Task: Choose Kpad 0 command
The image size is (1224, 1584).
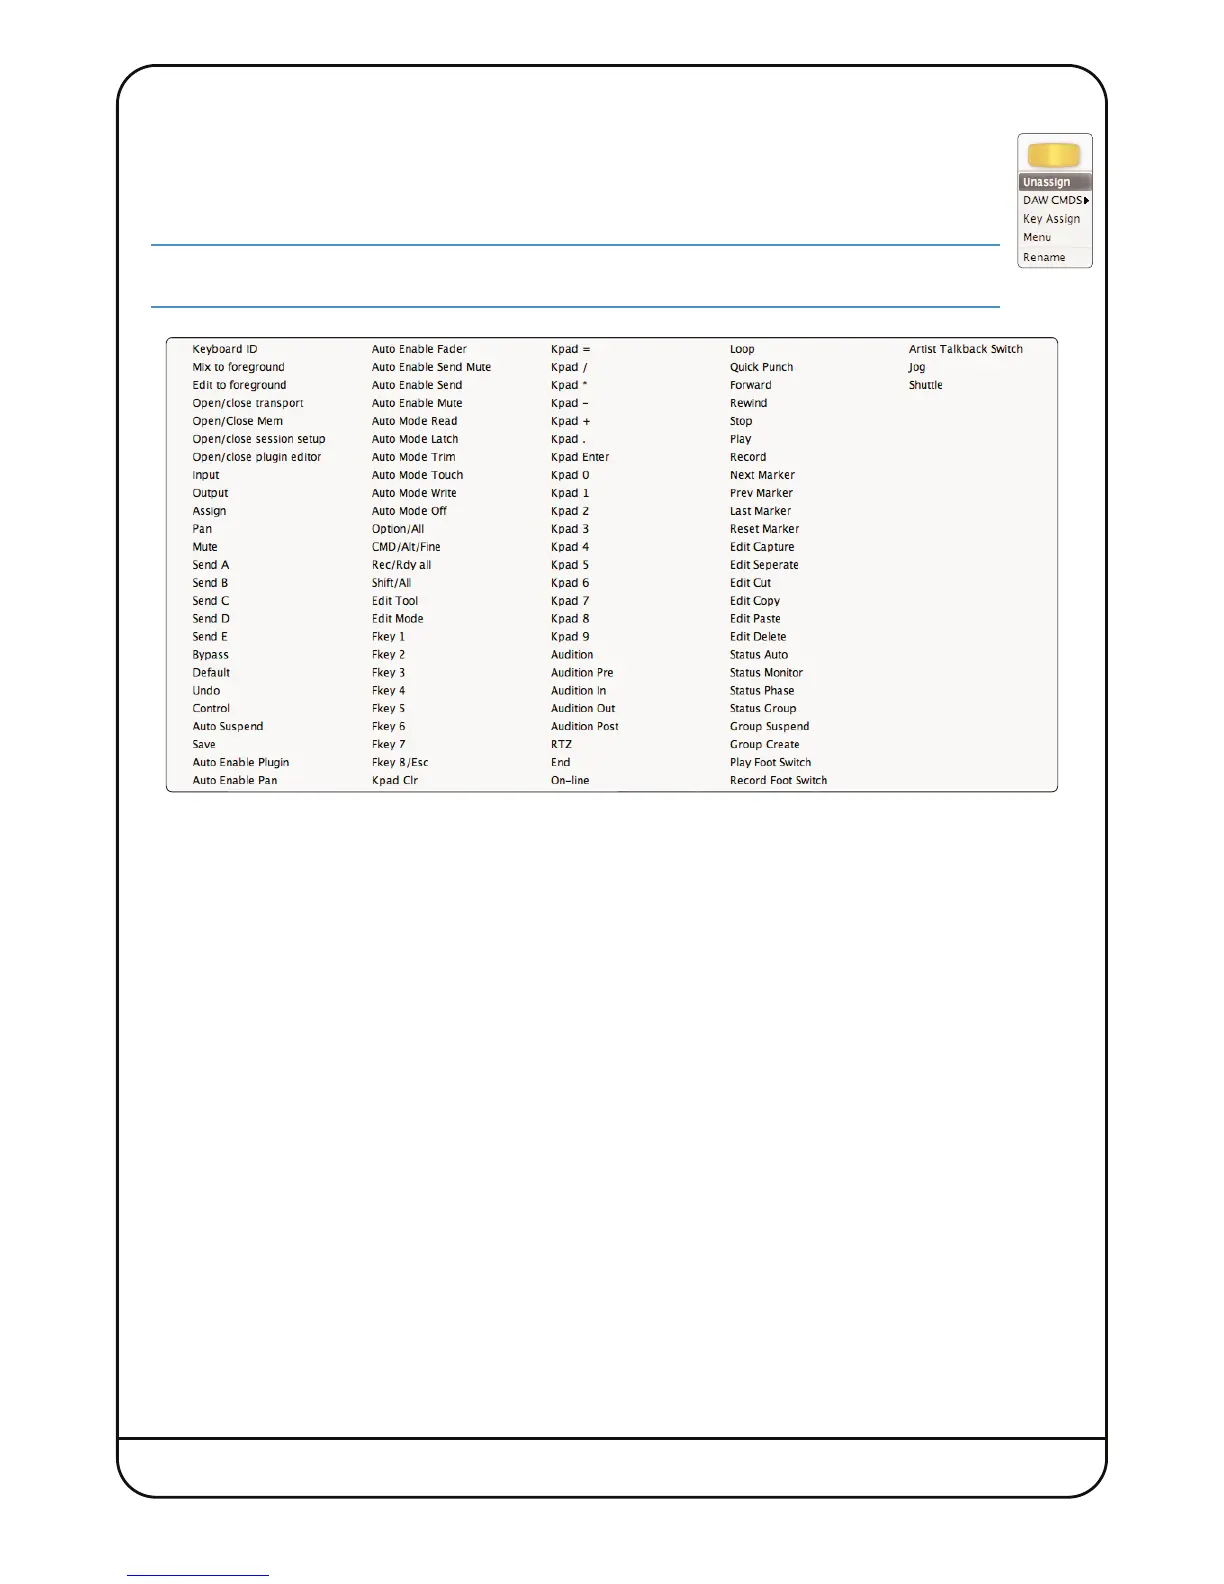Action: [570, 475]
